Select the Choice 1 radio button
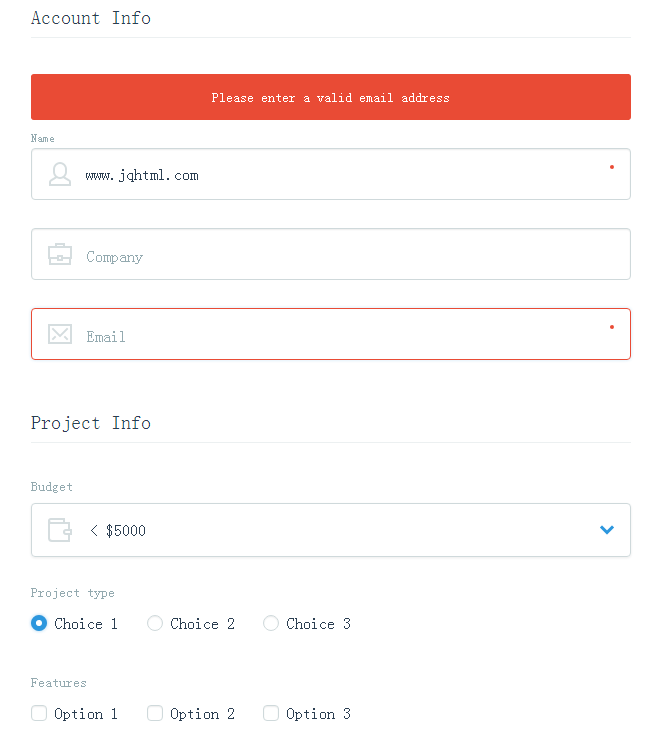Screen dimensions: 664x746 (x=39, y=623)
